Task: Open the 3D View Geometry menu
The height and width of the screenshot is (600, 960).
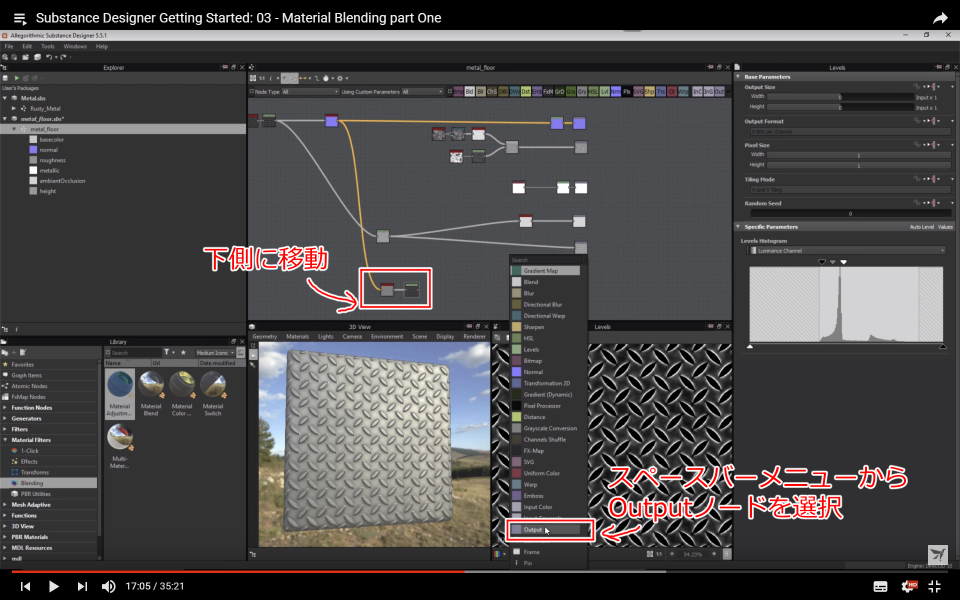Action: (264, 337)
